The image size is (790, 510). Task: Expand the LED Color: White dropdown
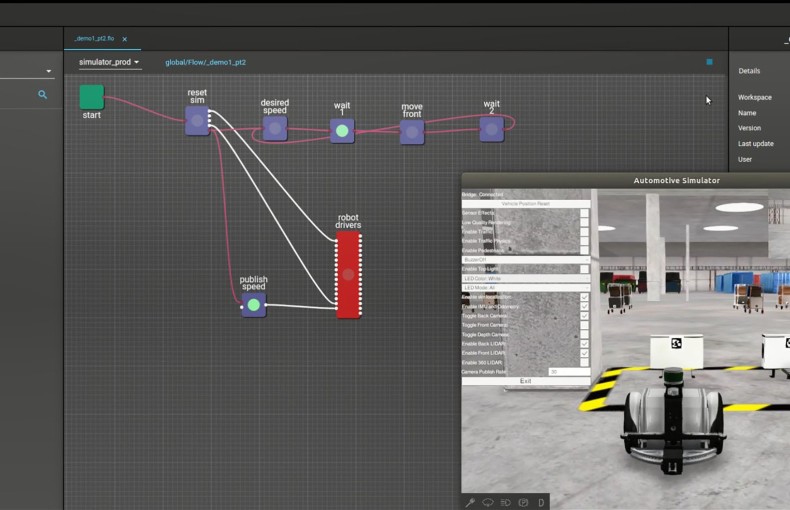pos(525,278)
